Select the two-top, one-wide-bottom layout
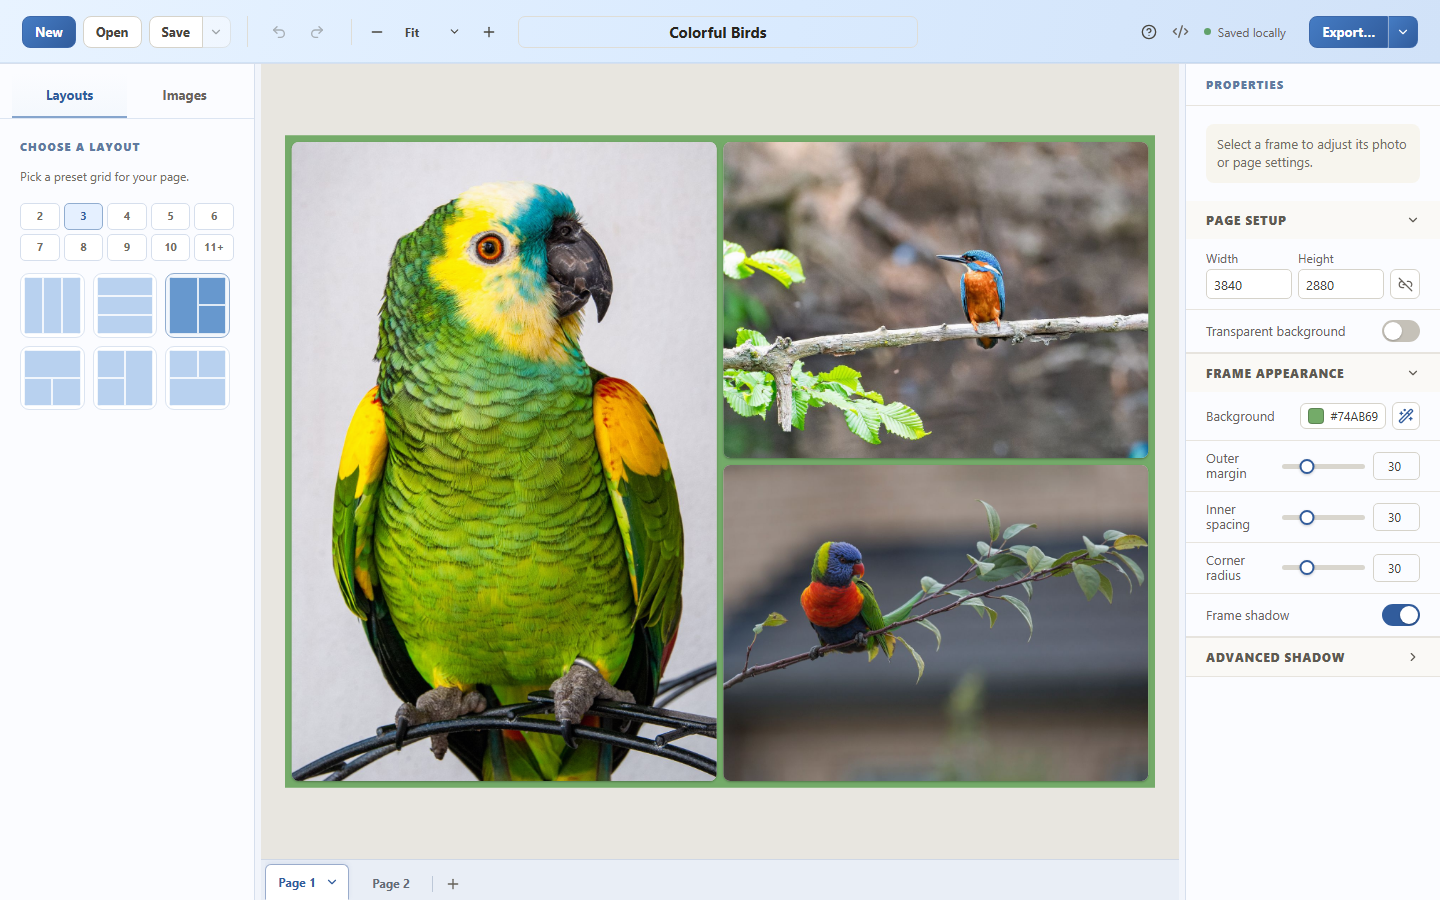The width and height of the screenshot is (1440, 900). click(197, 378)
